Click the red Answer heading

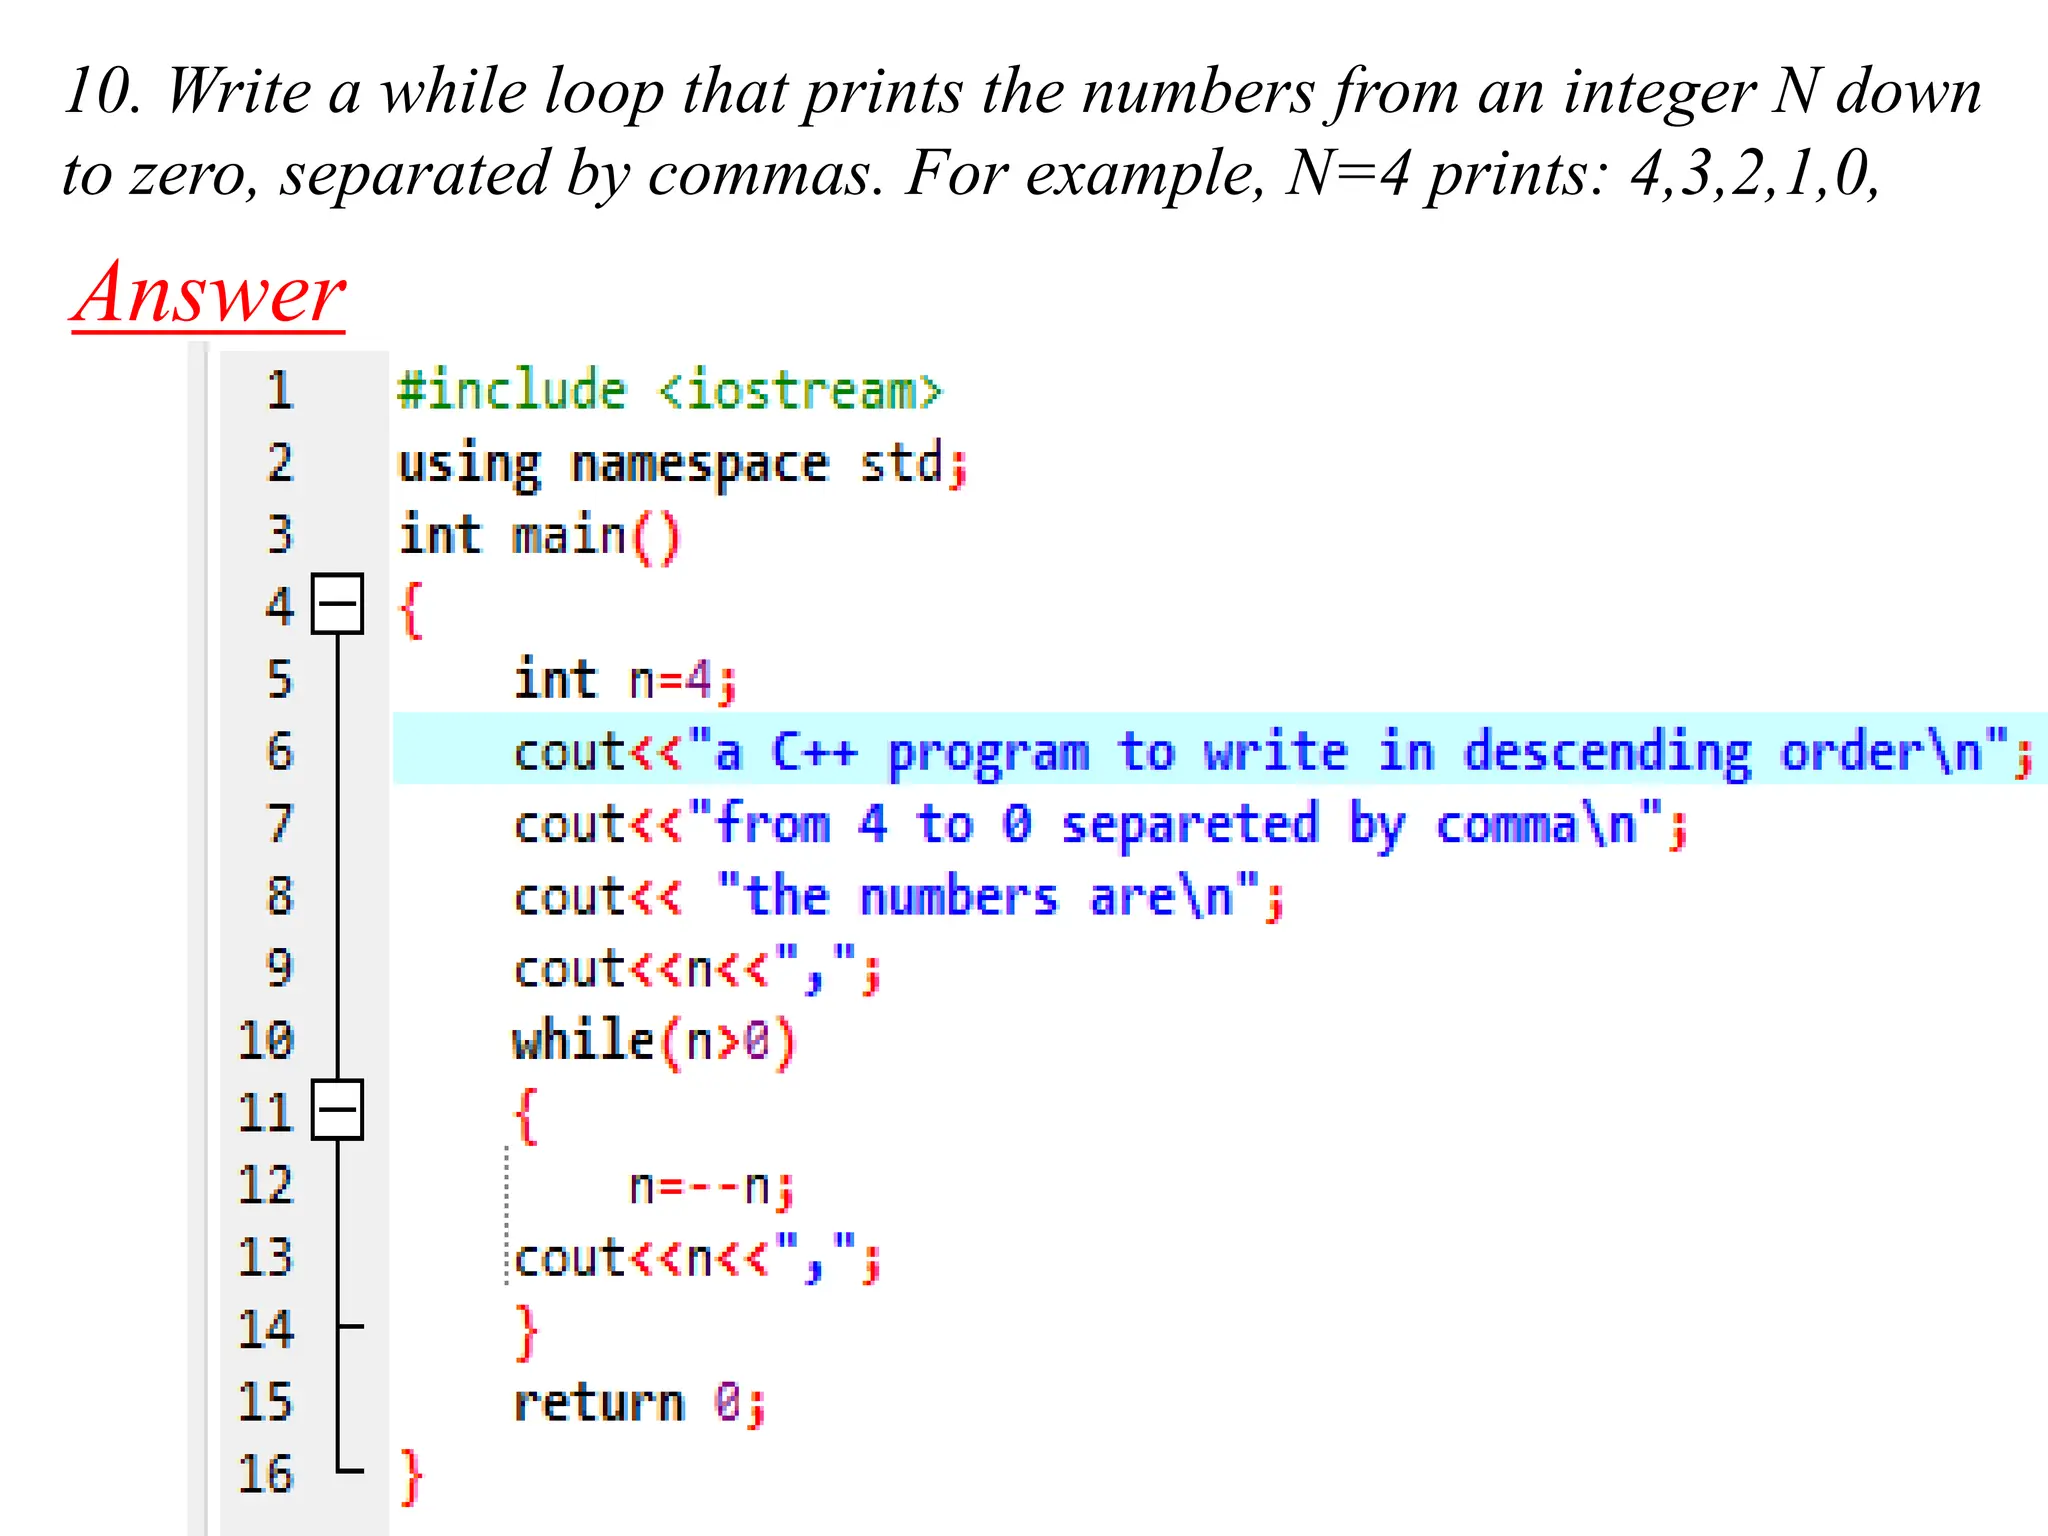pyautogui.click(x=209, y=293)
